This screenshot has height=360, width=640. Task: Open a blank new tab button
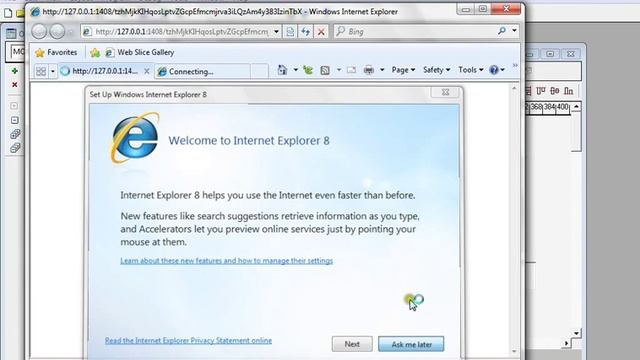pos(260,71)
